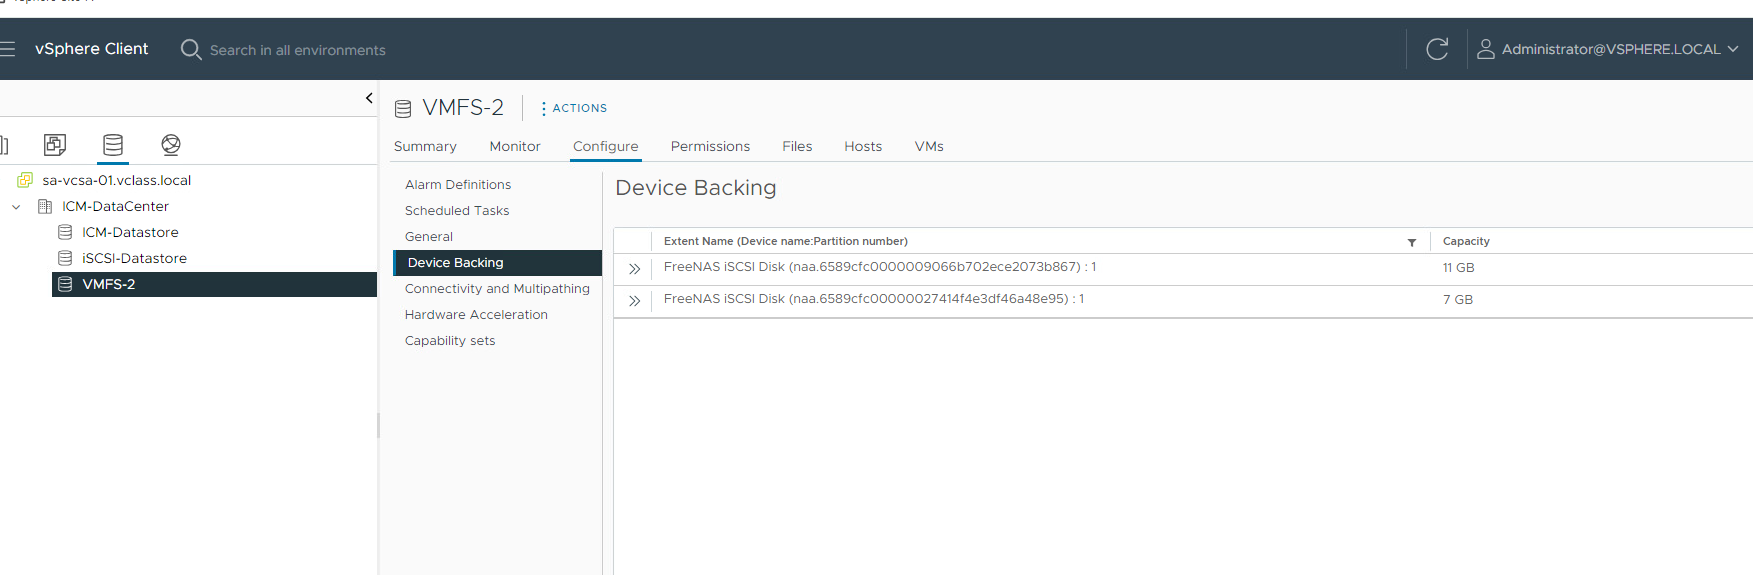The height and width of the screenshot is (575, 1753).
Task: Click the ICM-DataCenter datacenter icon
Action: tap(45, 206)
